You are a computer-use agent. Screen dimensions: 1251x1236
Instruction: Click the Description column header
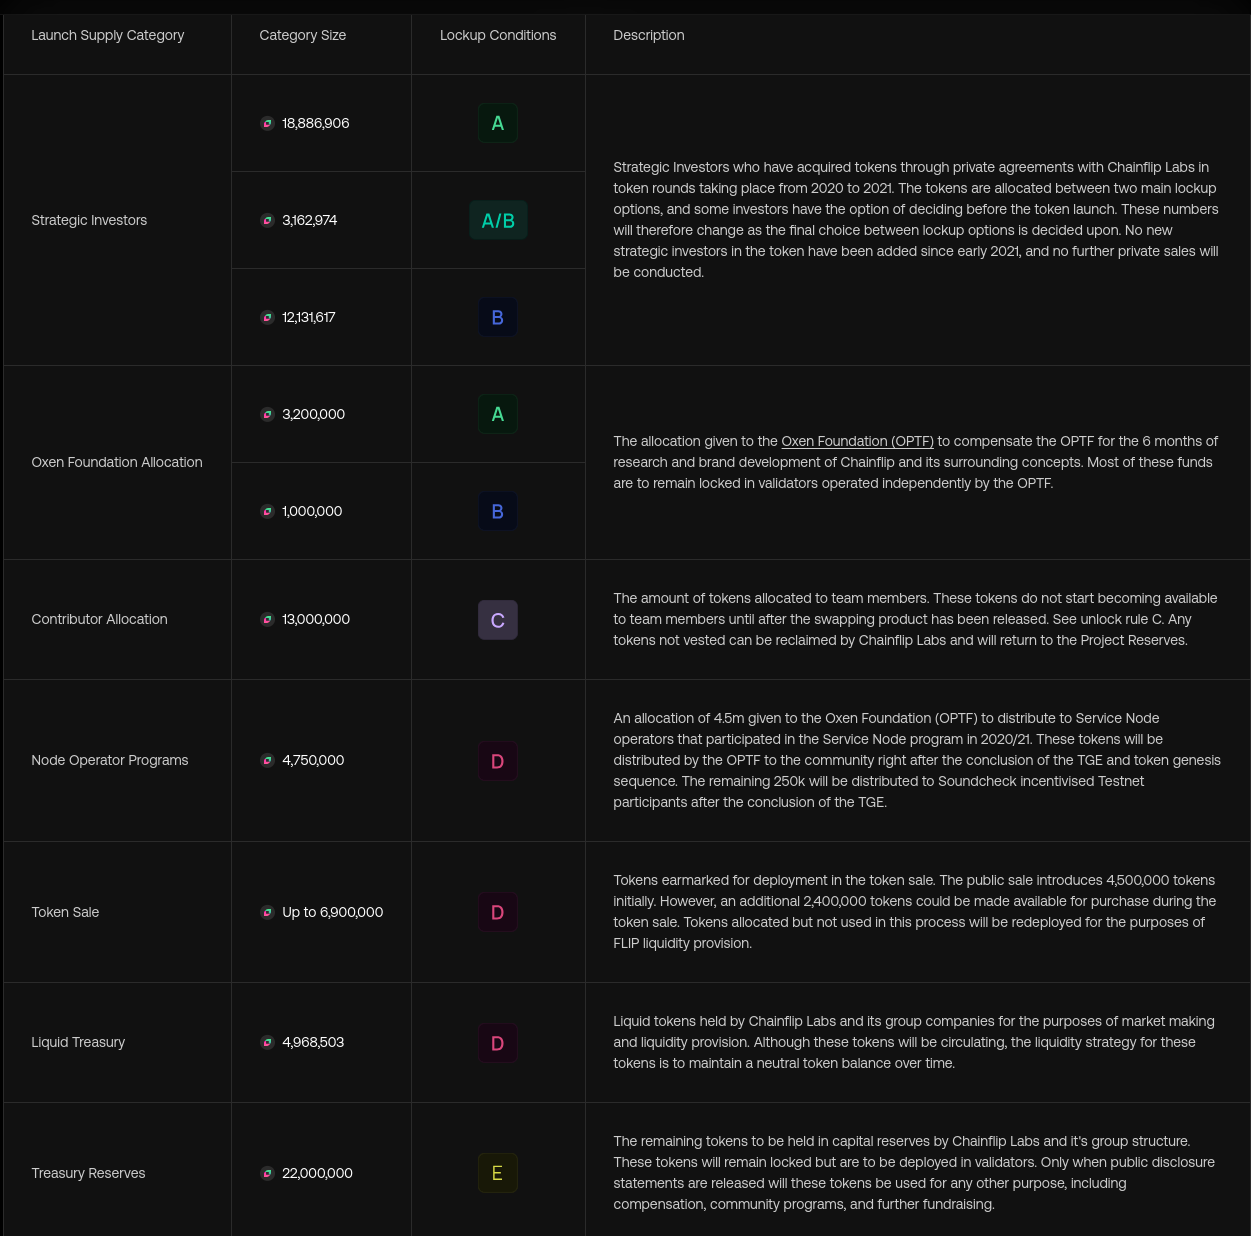tap(649, 35)
